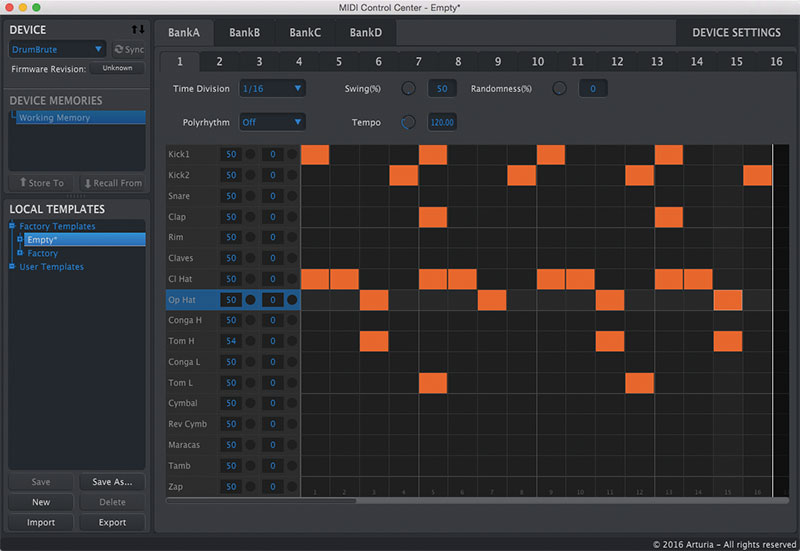Click Clap randomness knob
Image resolution: width=800 pixels, height=551 pixels.
pos(292,217)
